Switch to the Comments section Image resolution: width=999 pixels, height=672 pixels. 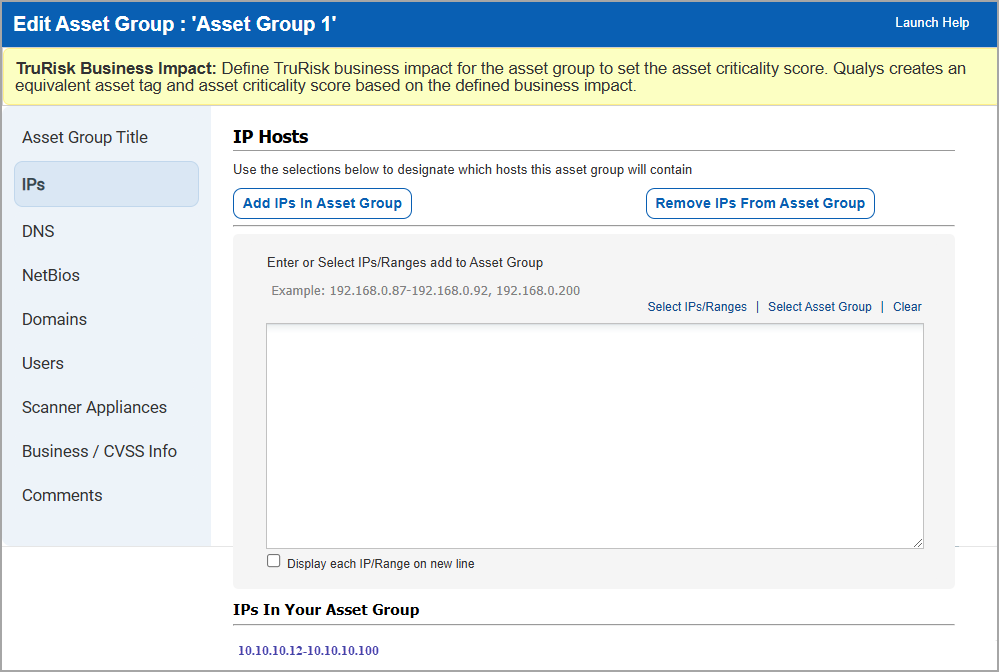coord(62,495)
